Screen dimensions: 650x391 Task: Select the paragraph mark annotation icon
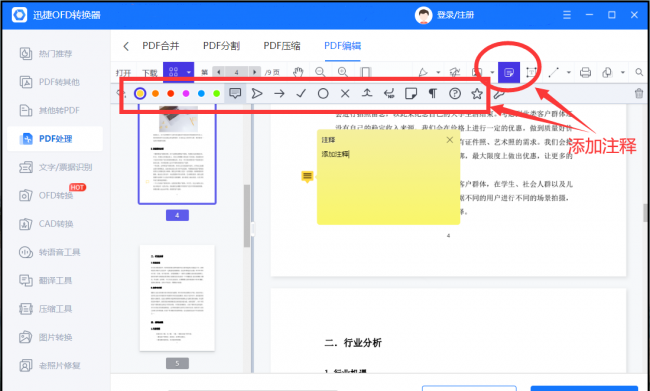(x=432, y=94)
